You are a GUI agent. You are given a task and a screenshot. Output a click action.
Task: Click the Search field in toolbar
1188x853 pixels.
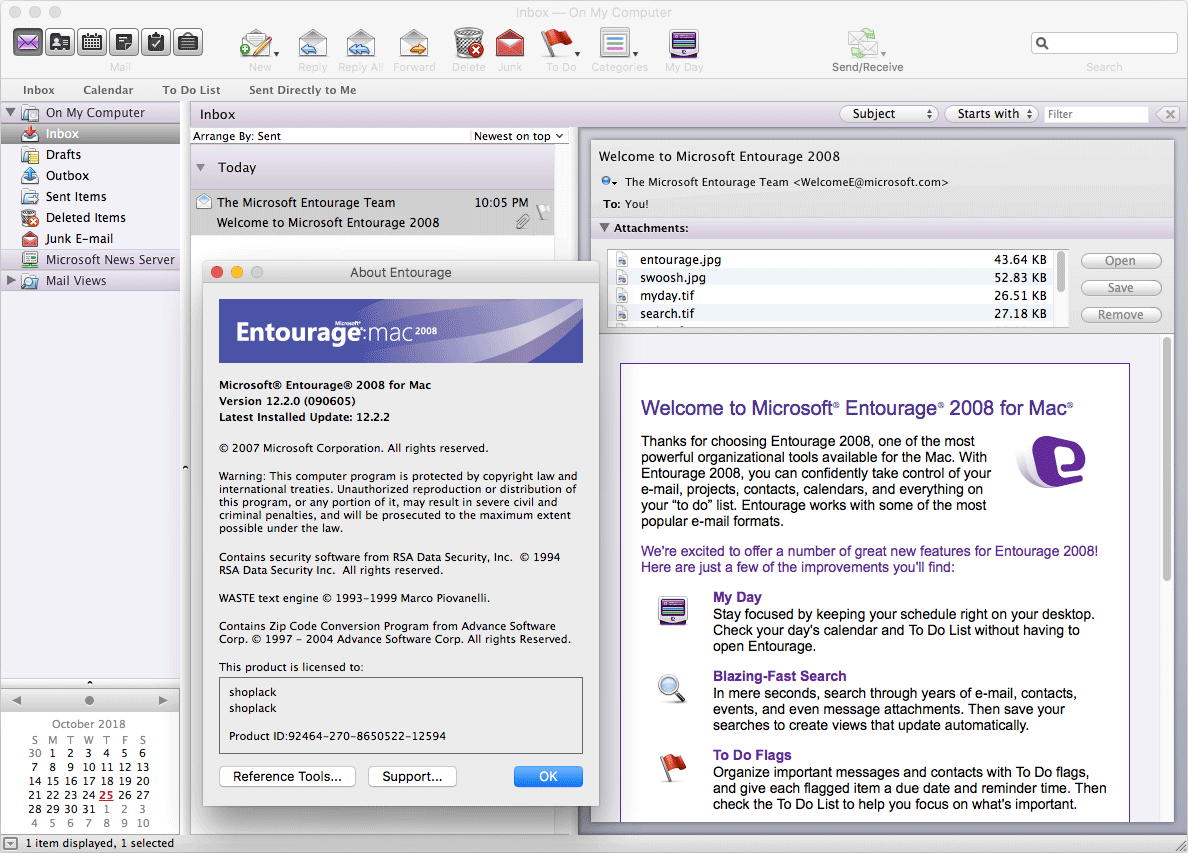click(x=1104, y=43)
